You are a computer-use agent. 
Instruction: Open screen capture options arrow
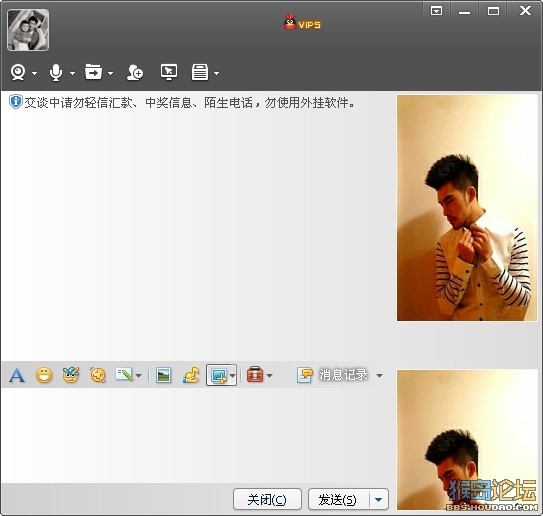click(x=232, y=375)
